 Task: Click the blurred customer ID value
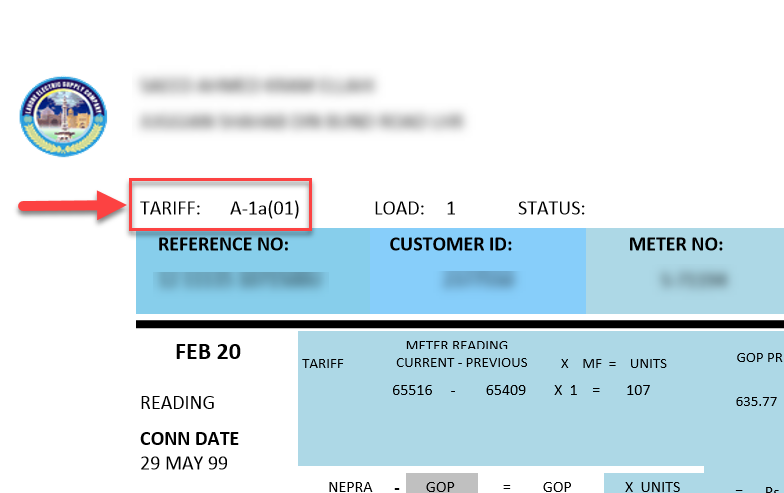click(478, 280)
